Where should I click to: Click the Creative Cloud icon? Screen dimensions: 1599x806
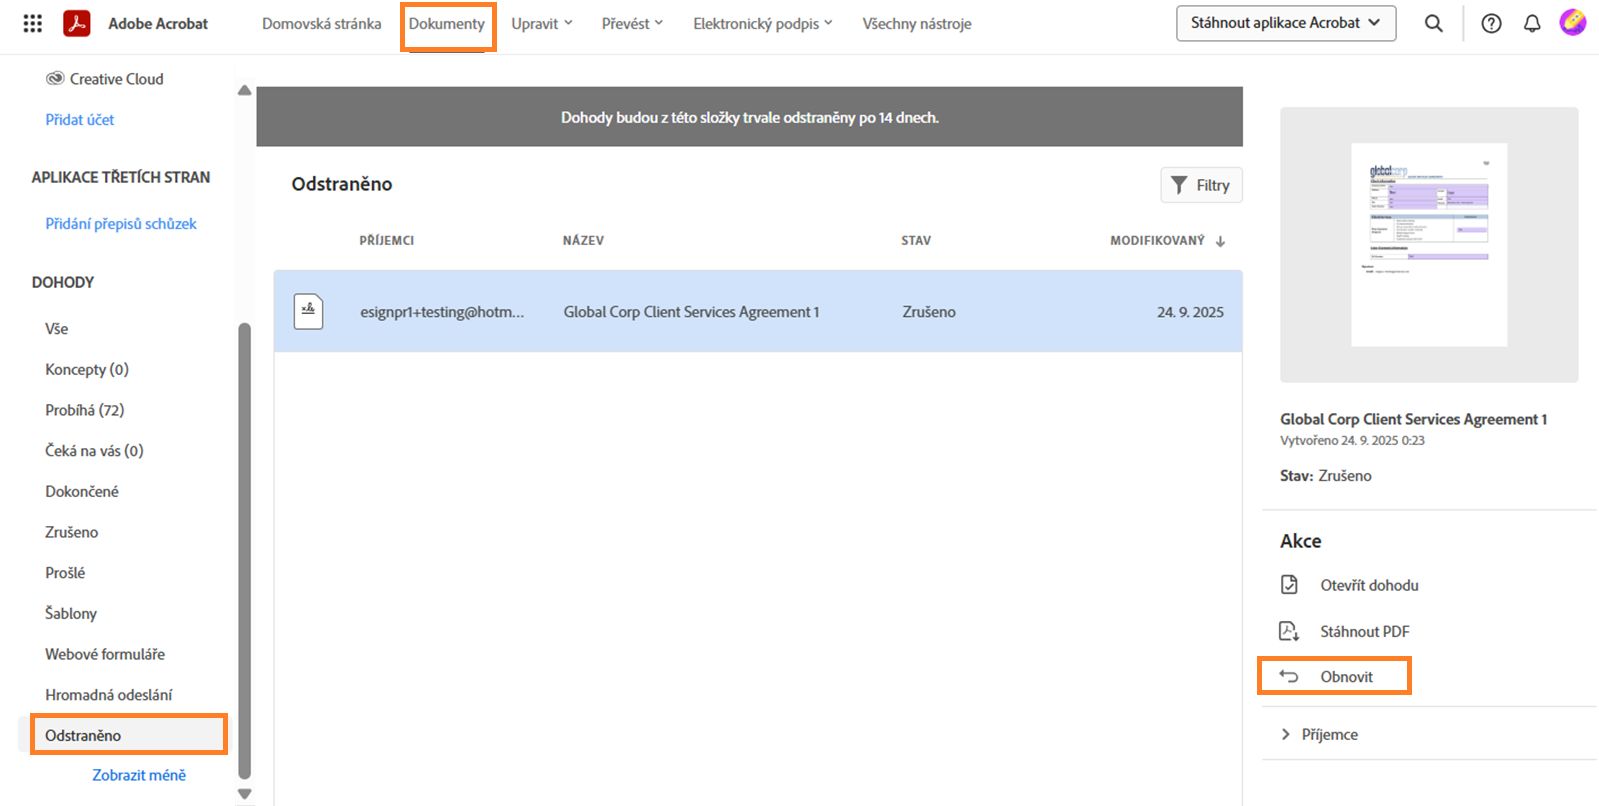pos(55,78)
